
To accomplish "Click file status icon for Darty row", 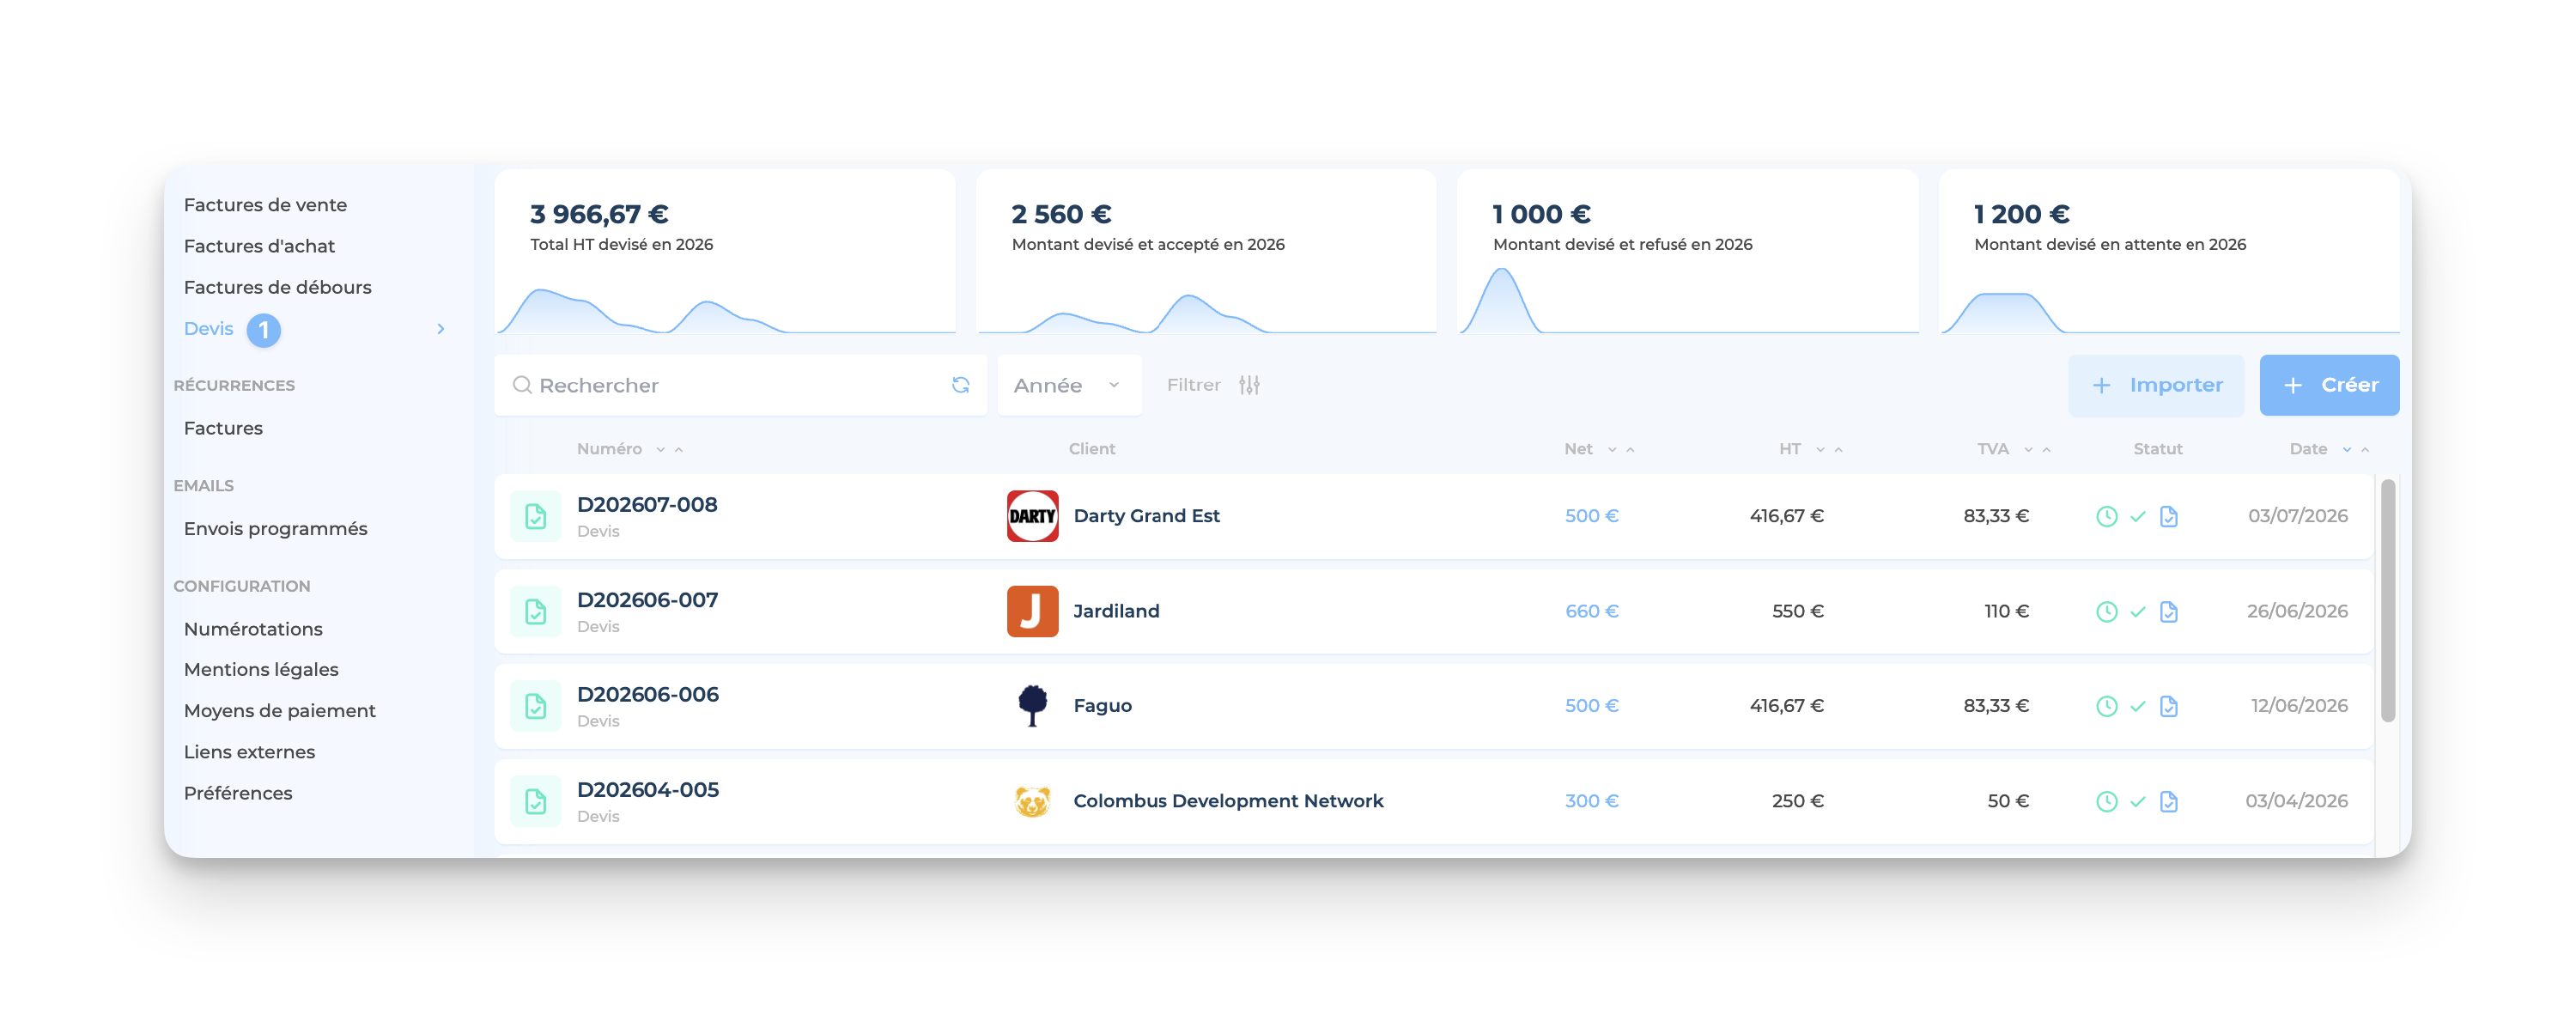I will pyautogui.click(x=2168, y=516).
